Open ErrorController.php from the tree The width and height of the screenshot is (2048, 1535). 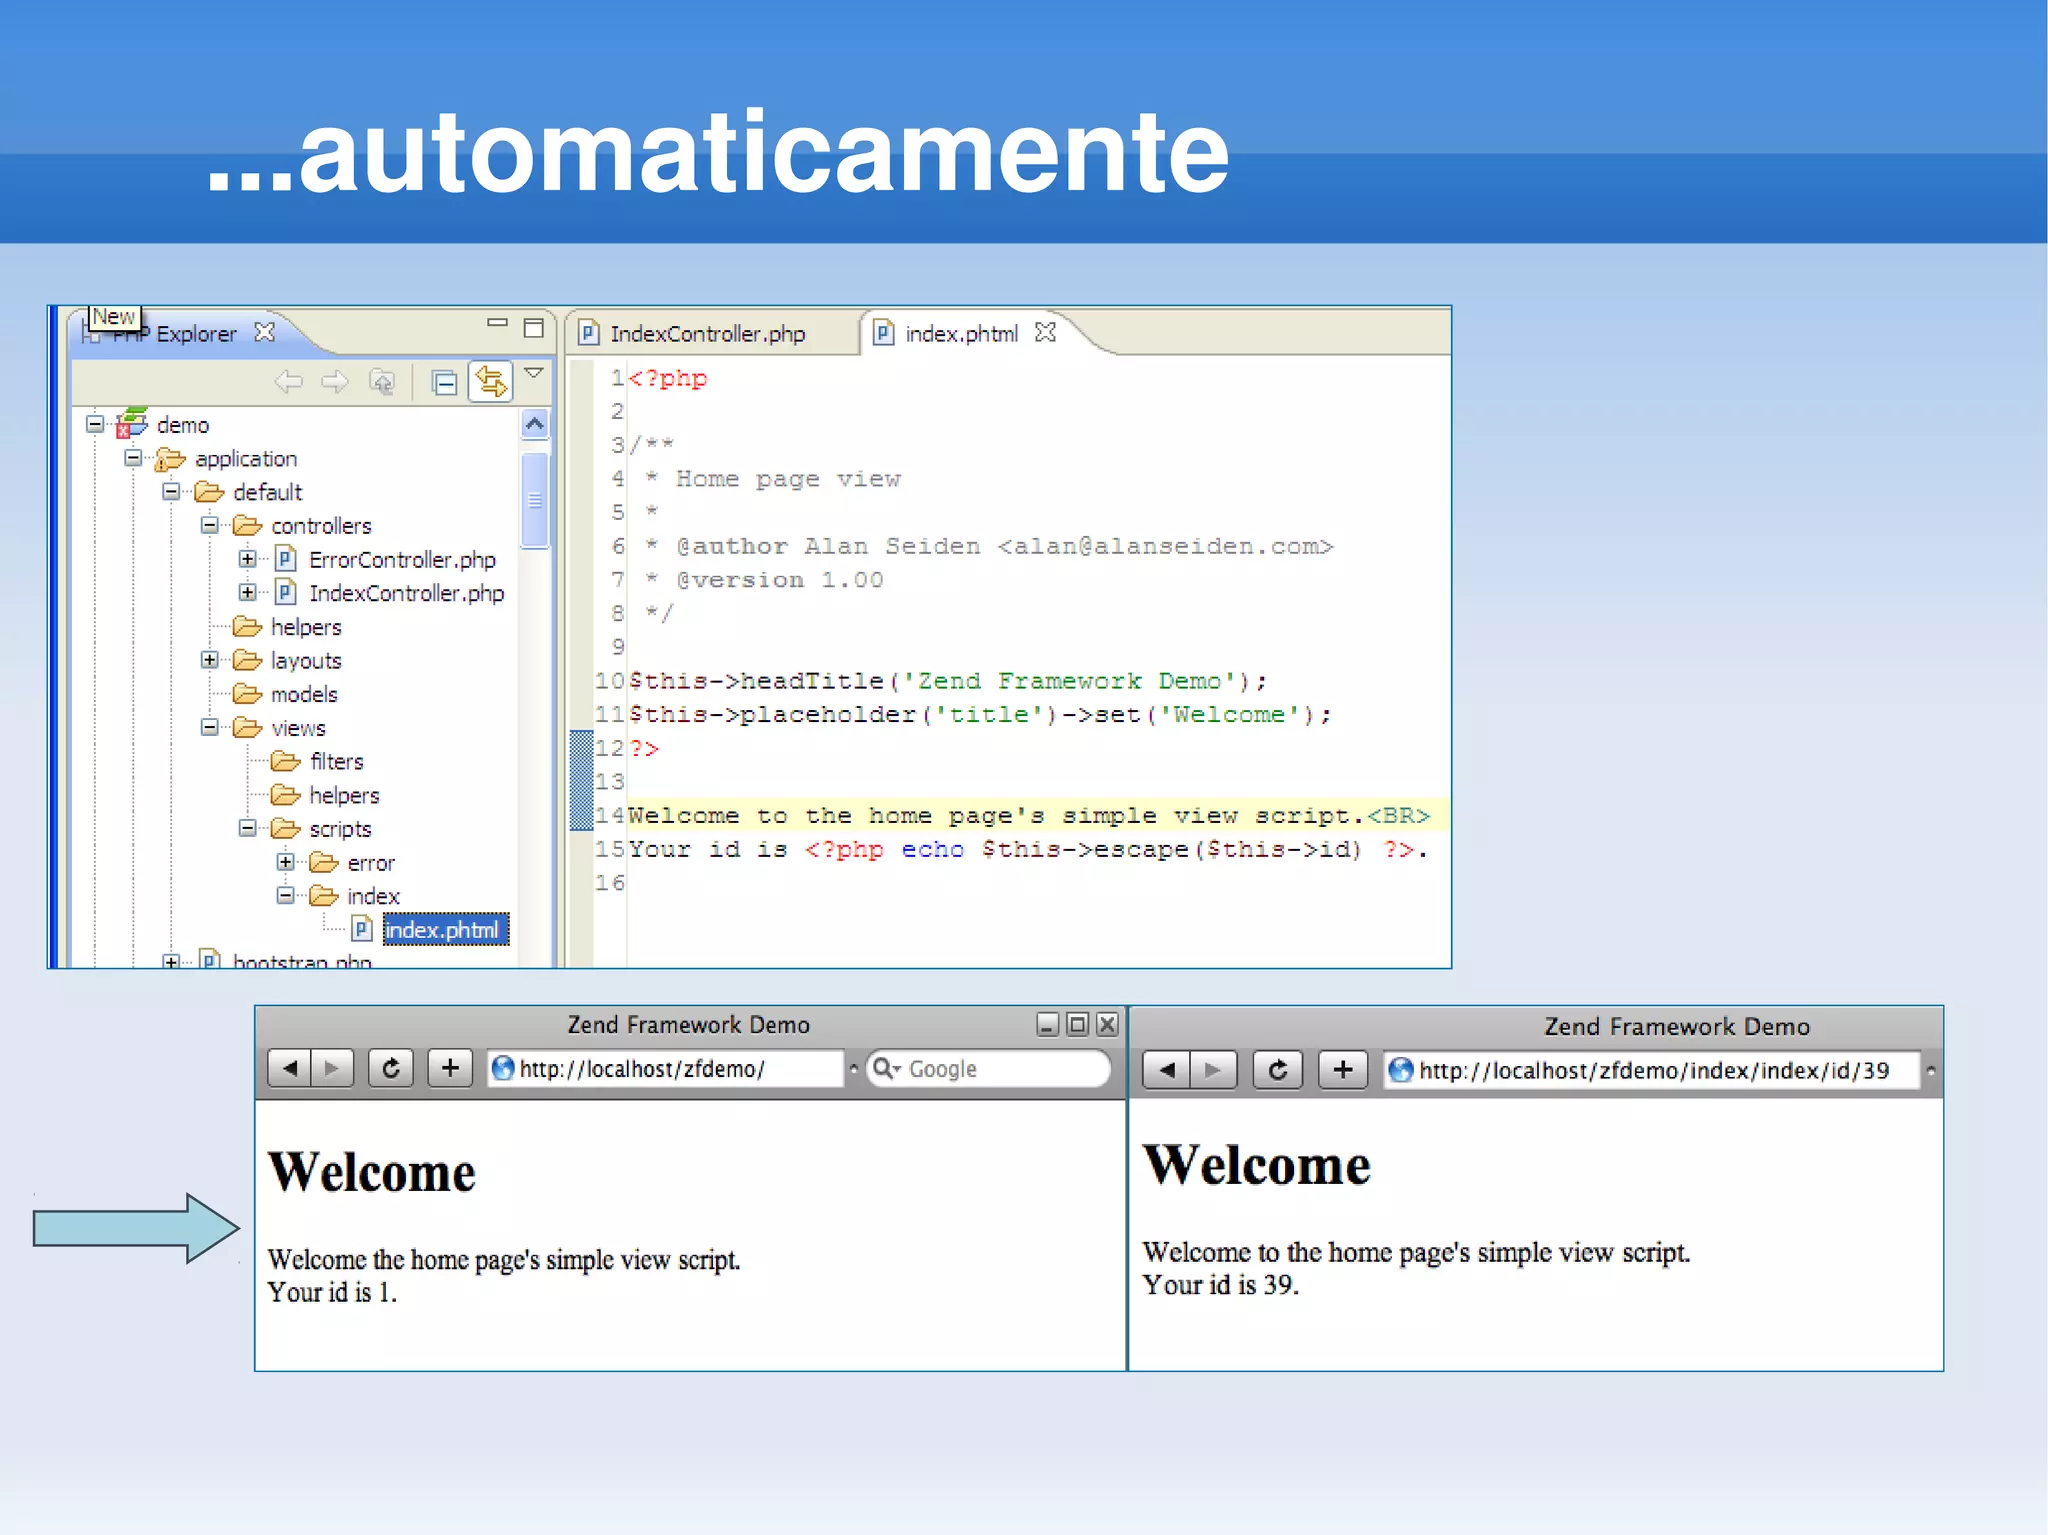pos(402,560)
